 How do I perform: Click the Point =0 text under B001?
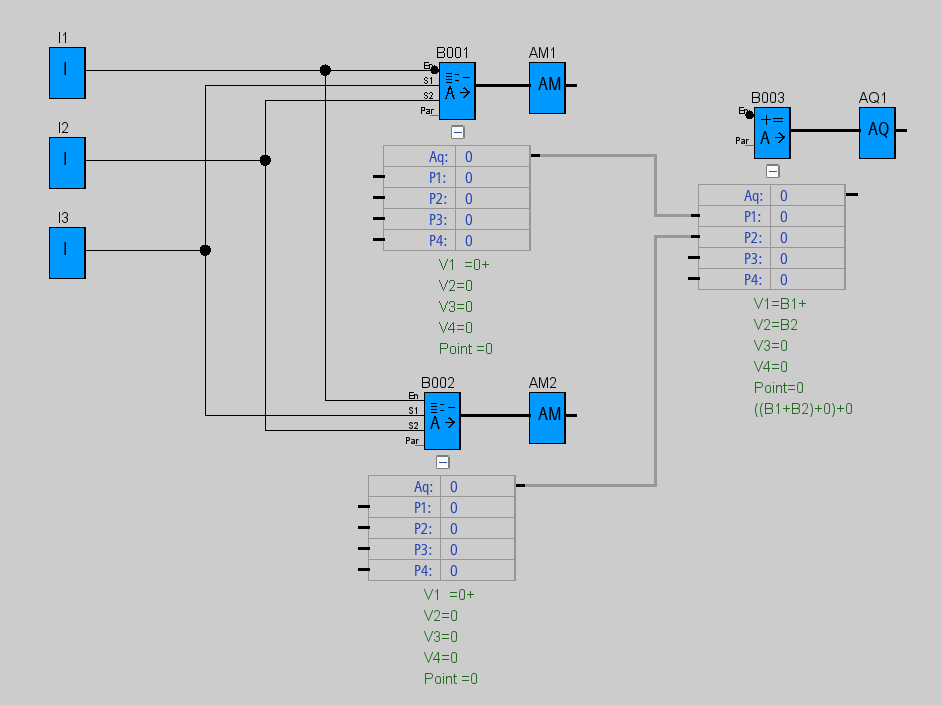tap(466, 349)
